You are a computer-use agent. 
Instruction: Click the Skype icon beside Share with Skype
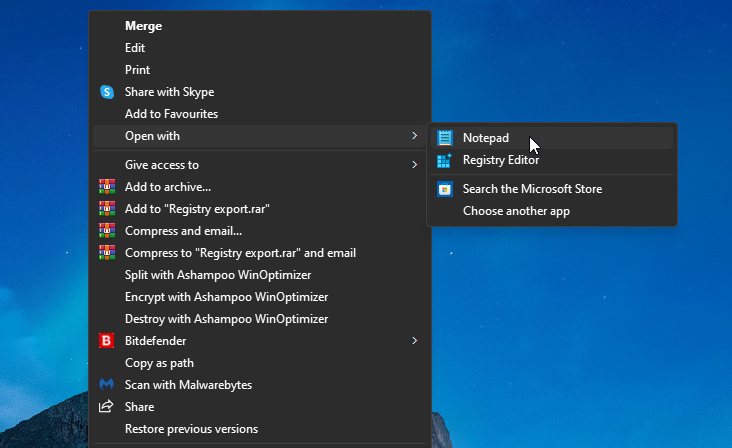click(x=107, y=92)
